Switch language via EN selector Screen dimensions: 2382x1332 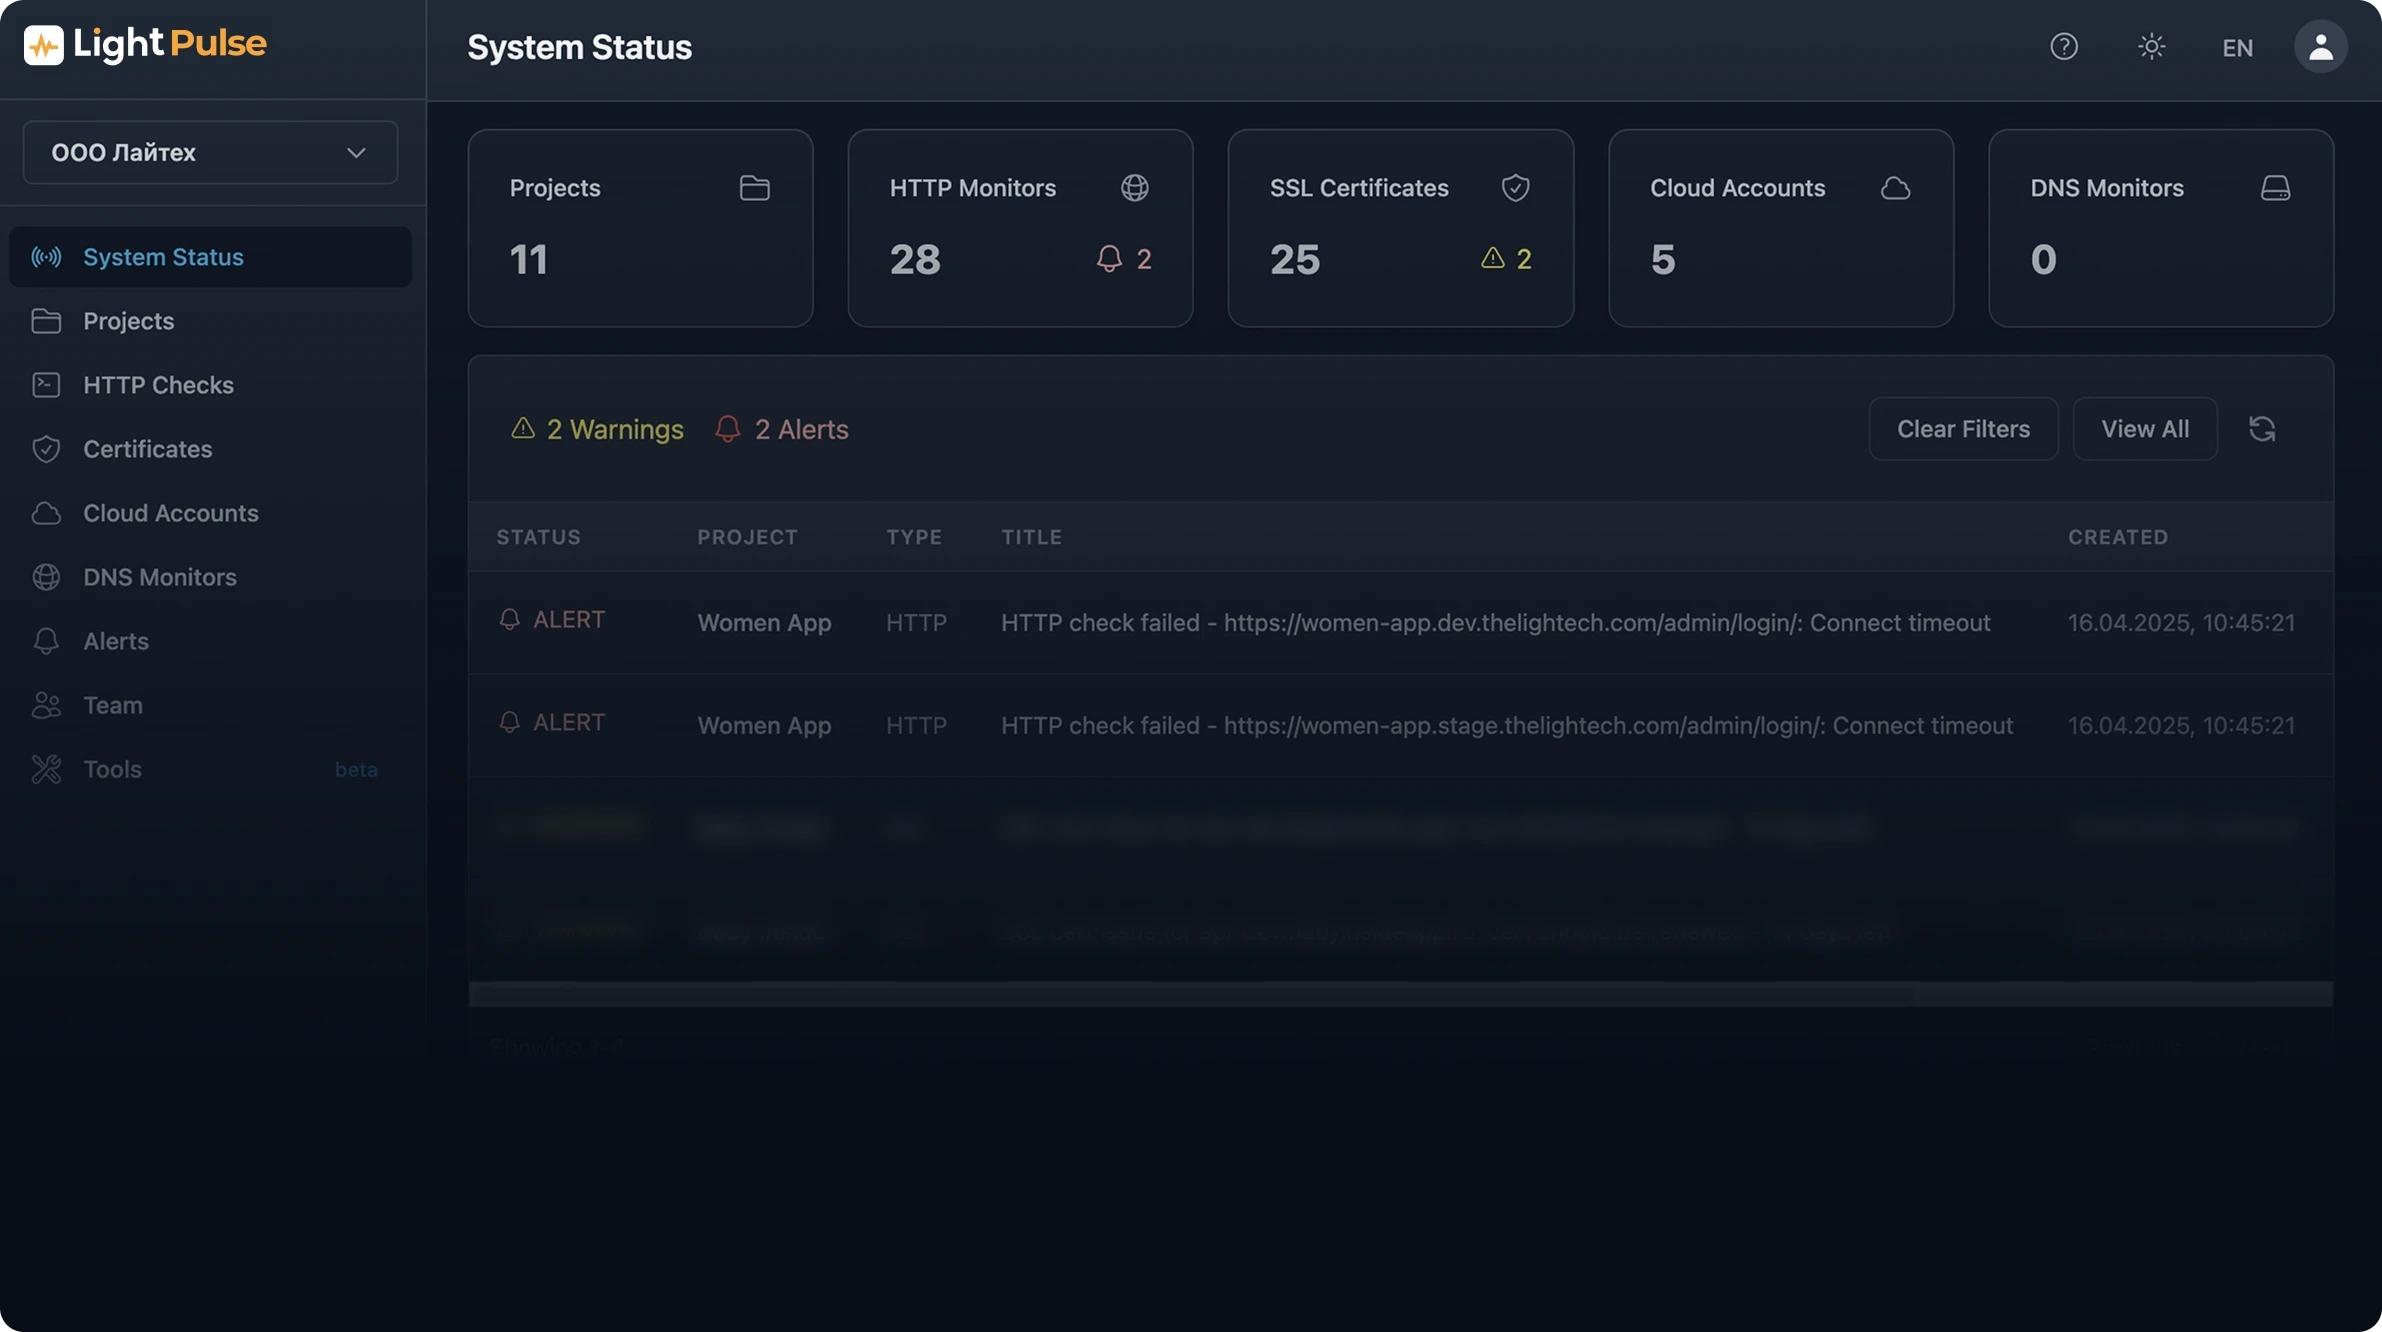click(2237, 48)
